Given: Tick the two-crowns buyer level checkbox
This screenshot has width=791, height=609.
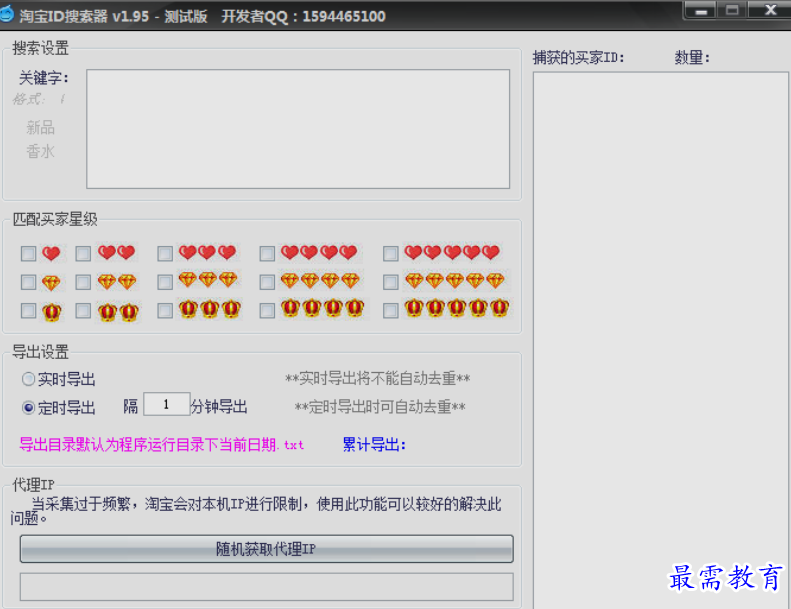Looking at the screenshot, I should pos(83,311).
